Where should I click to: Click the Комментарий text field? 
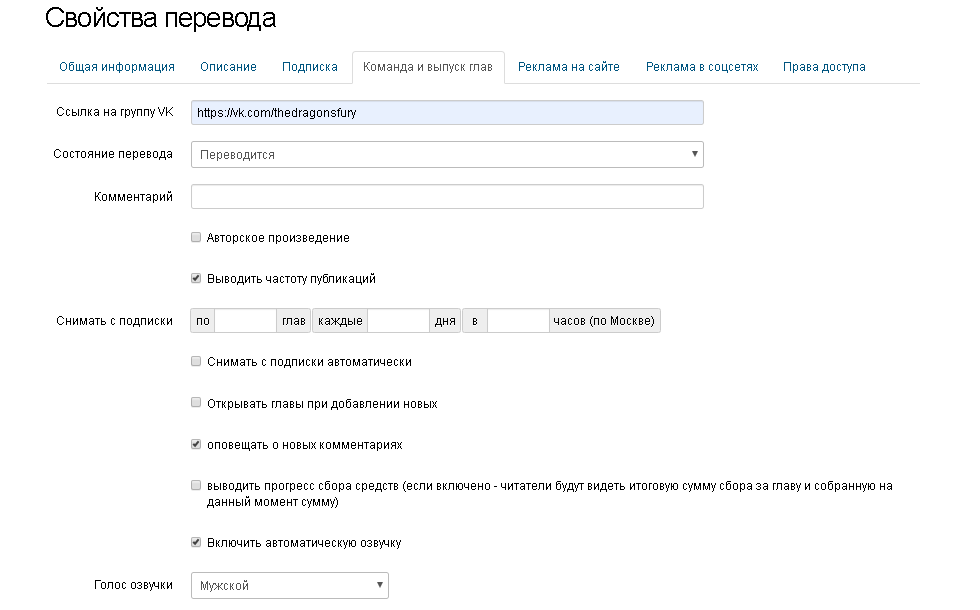pos(447,197)
